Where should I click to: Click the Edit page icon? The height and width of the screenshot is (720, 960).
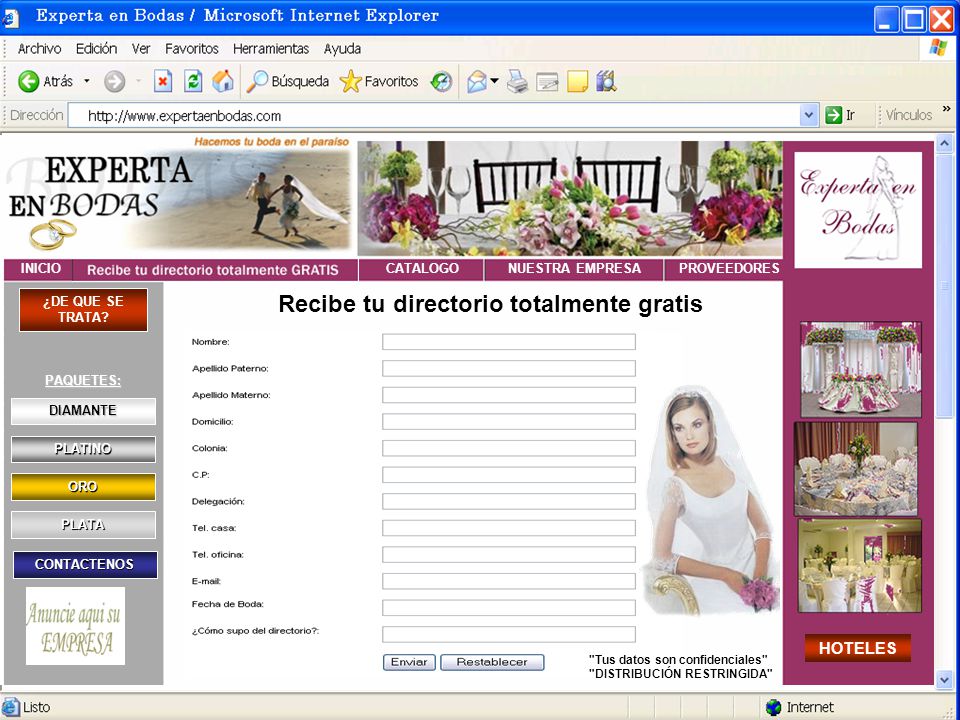[547, 81]
